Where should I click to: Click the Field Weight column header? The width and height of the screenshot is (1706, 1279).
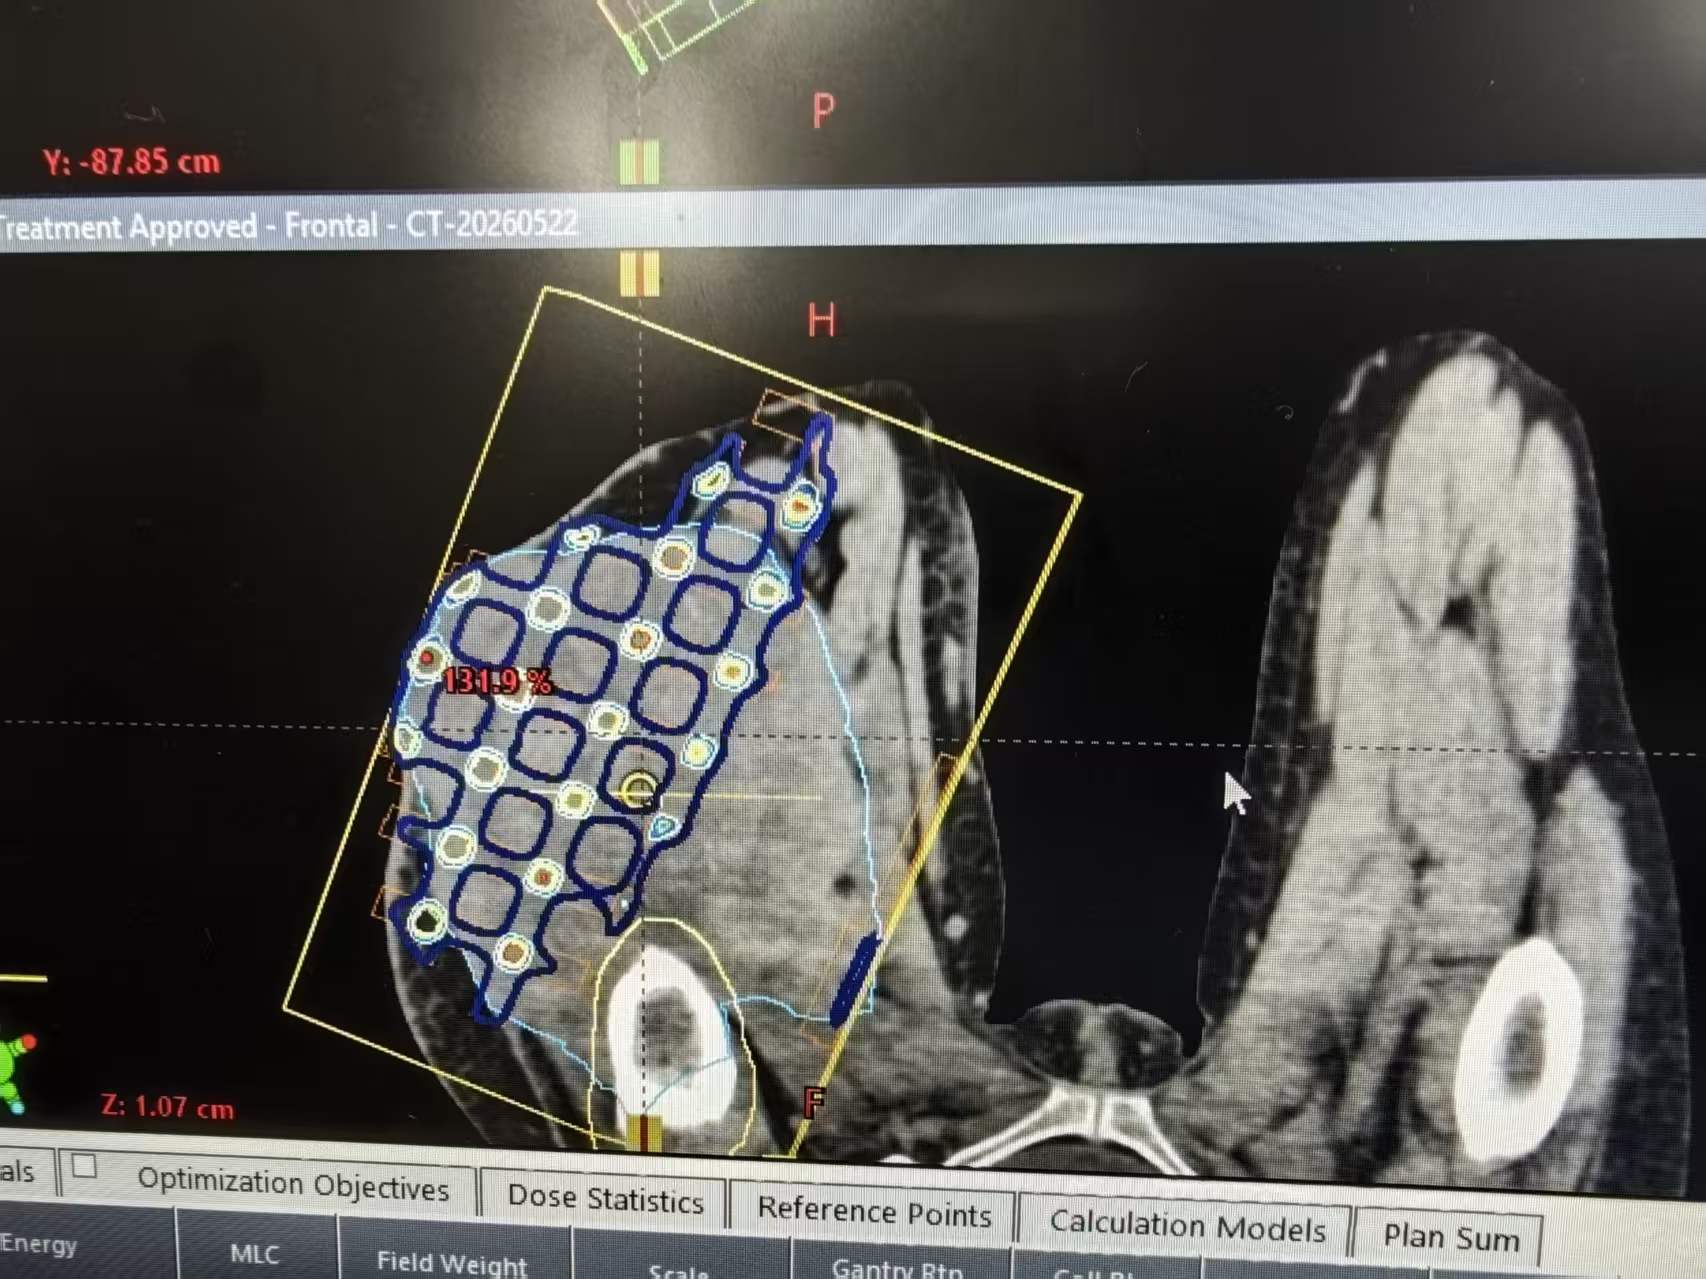[x=452, y=1262]
